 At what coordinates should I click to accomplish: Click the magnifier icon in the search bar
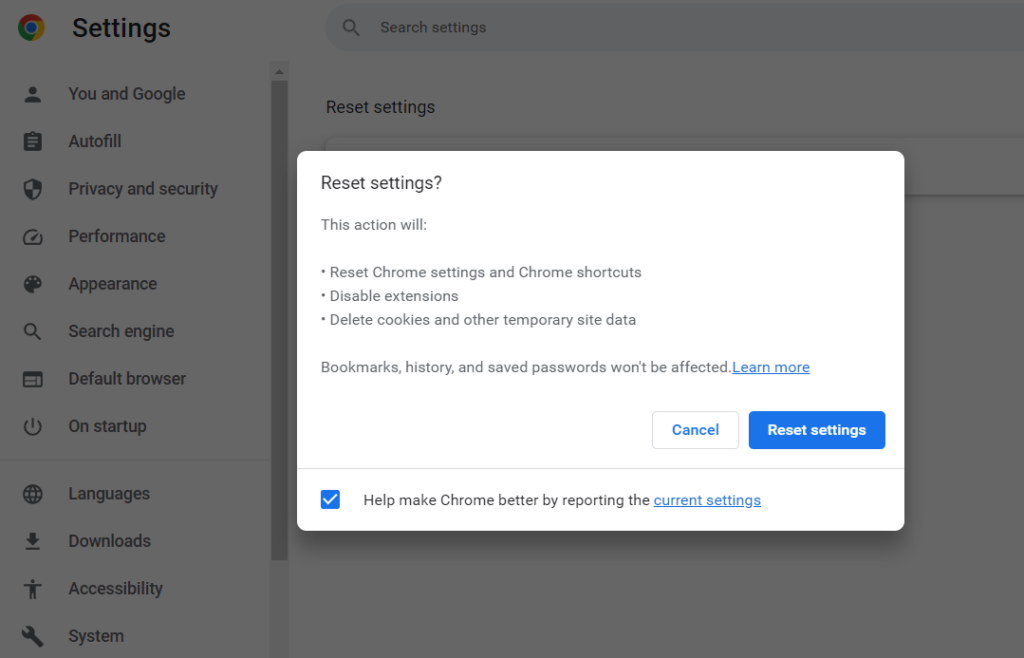pyautogui.click(x=351, y=27)
